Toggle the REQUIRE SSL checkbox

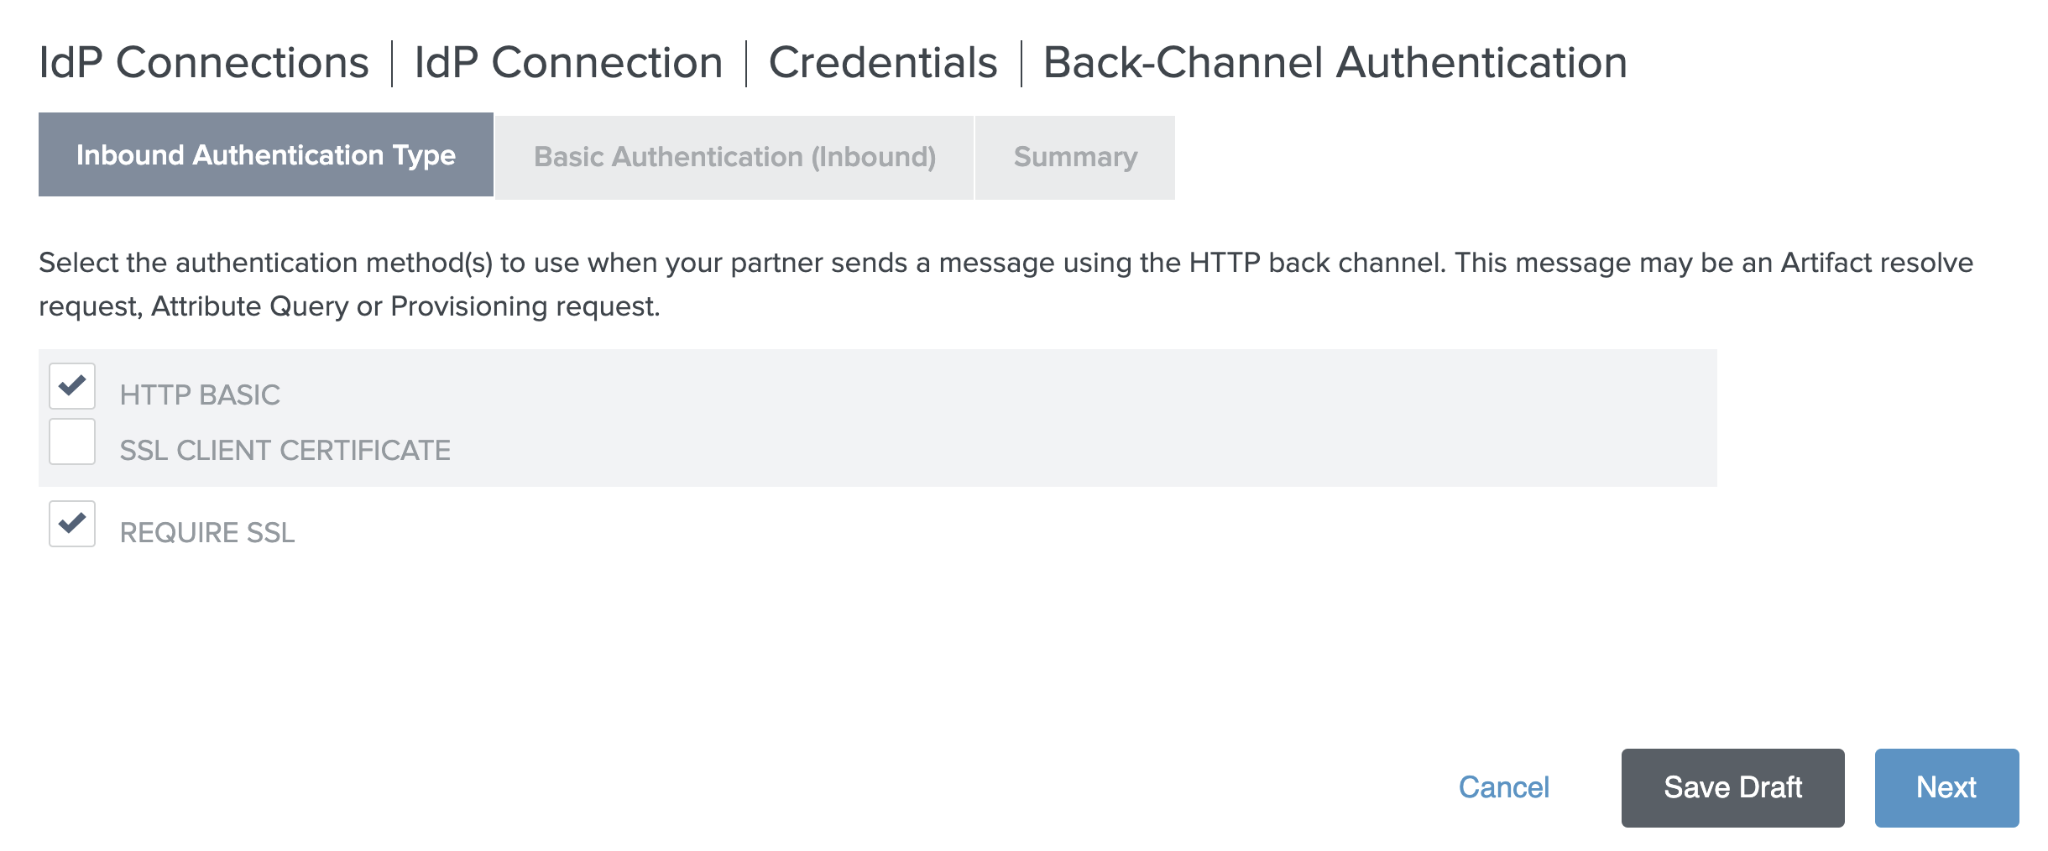[72, 524]
